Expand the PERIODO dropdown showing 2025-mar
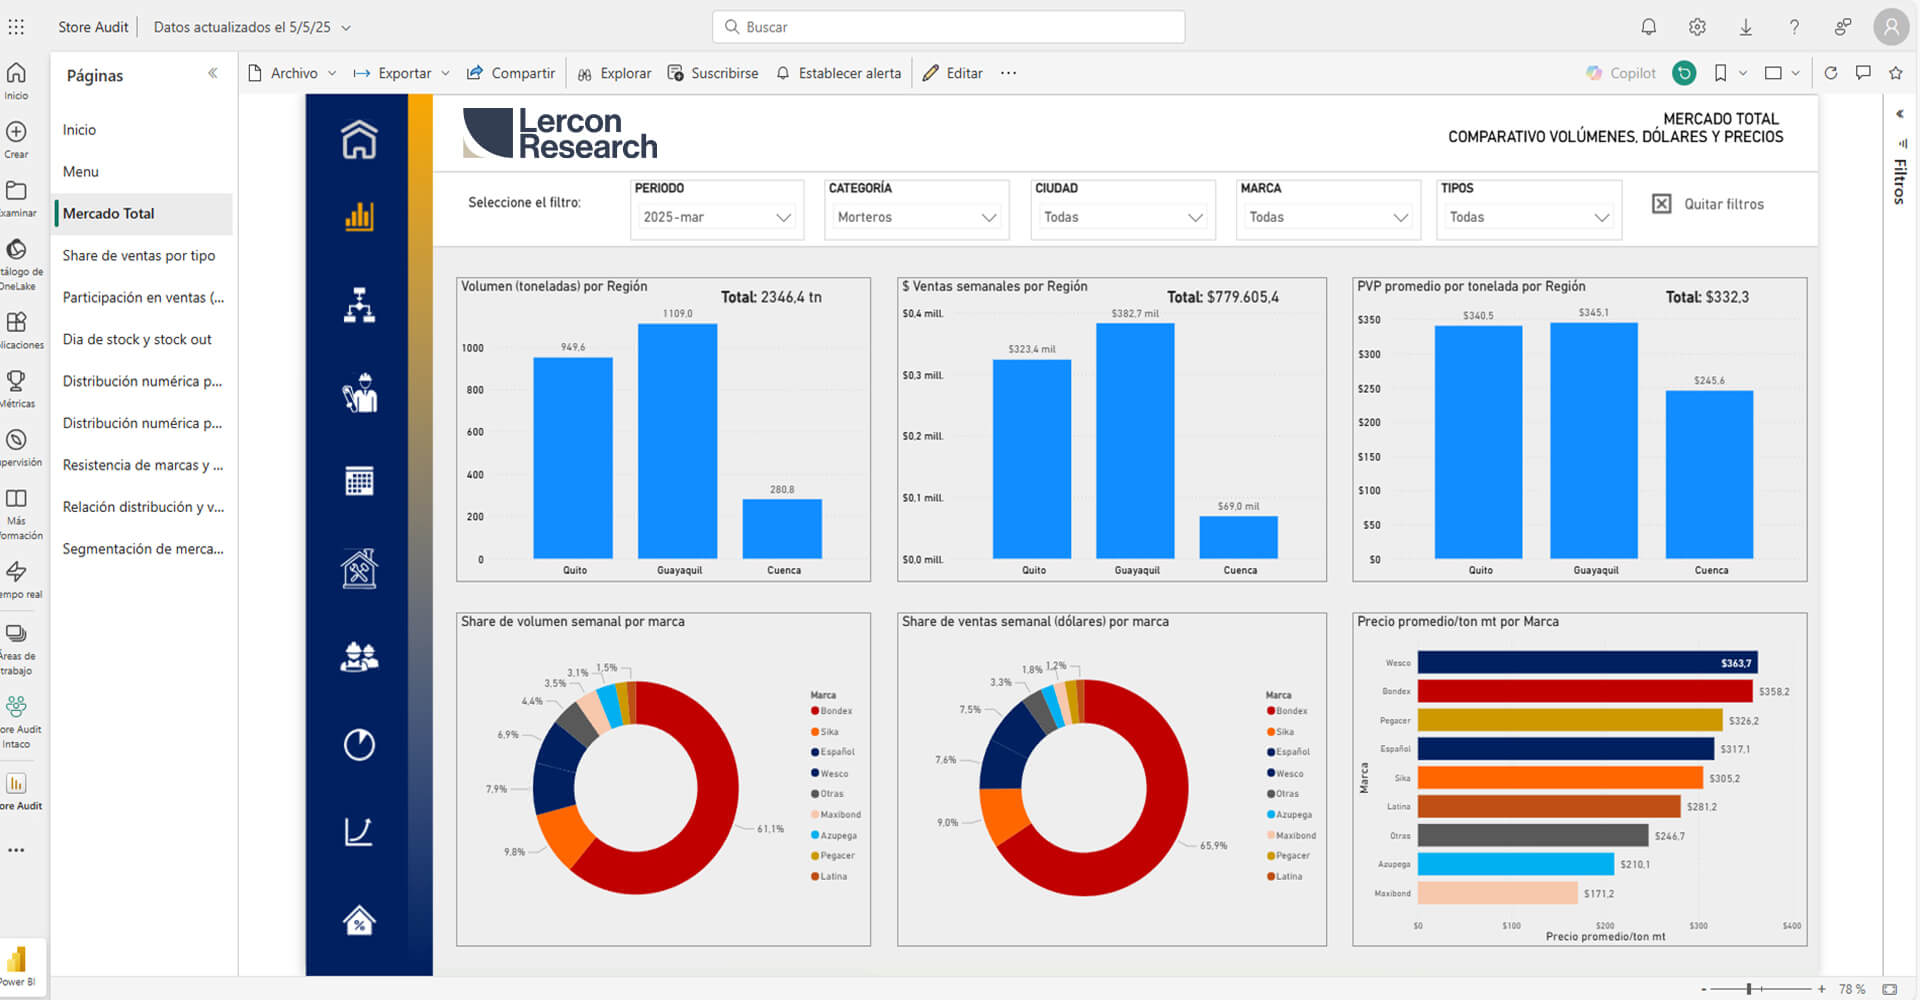 tap(716, 217)
